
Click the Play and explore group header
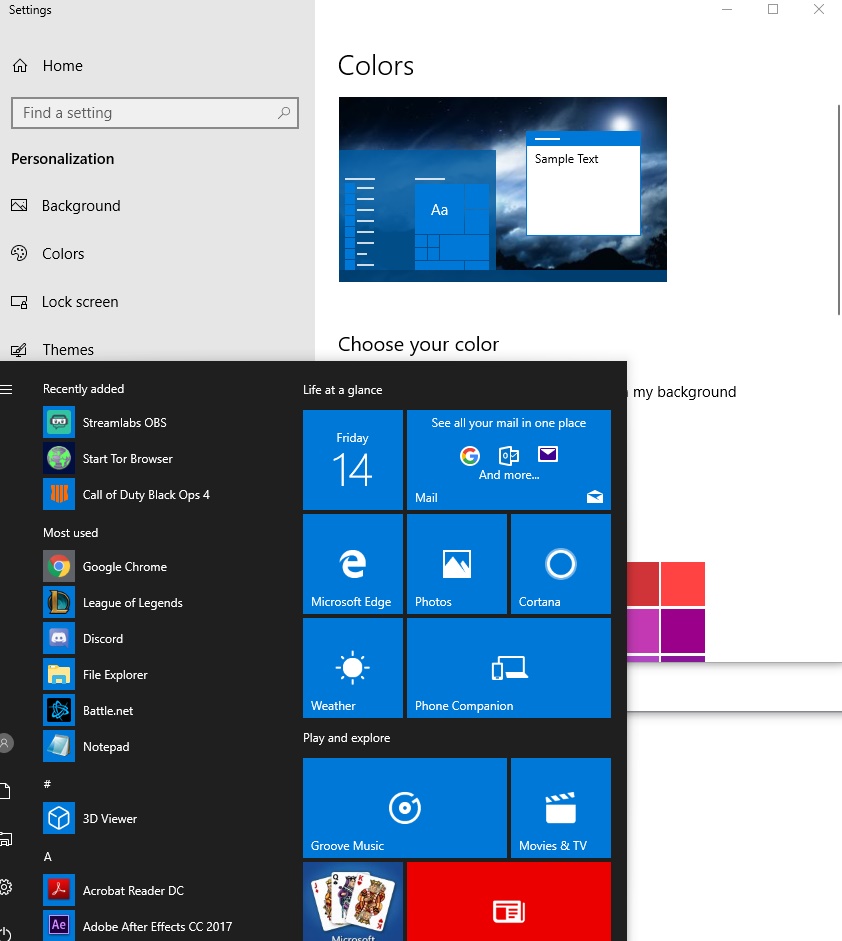point(346,738)
